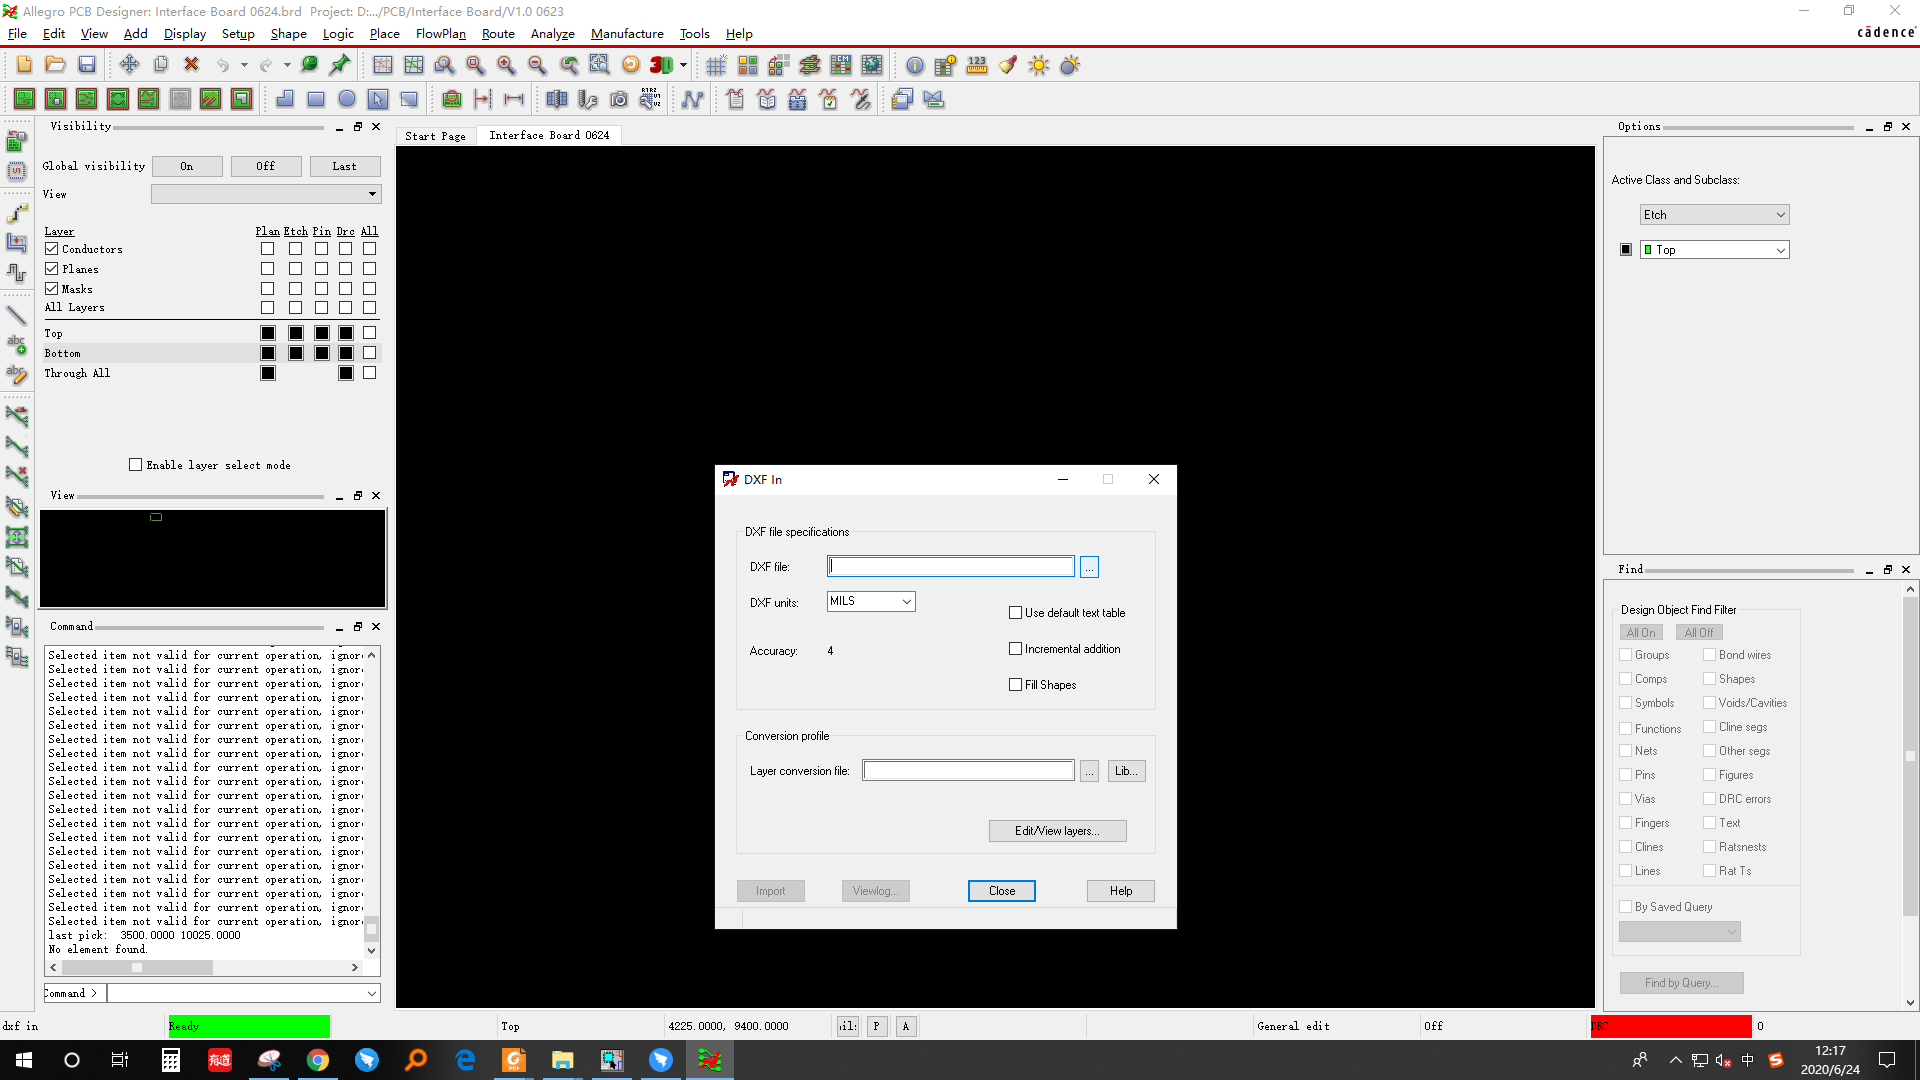The height and width of the screenshot is (1080, 1920).
Task: Expand the Undo history dropdown arrow
Action: pyautogui.click(x=244, y=65)
